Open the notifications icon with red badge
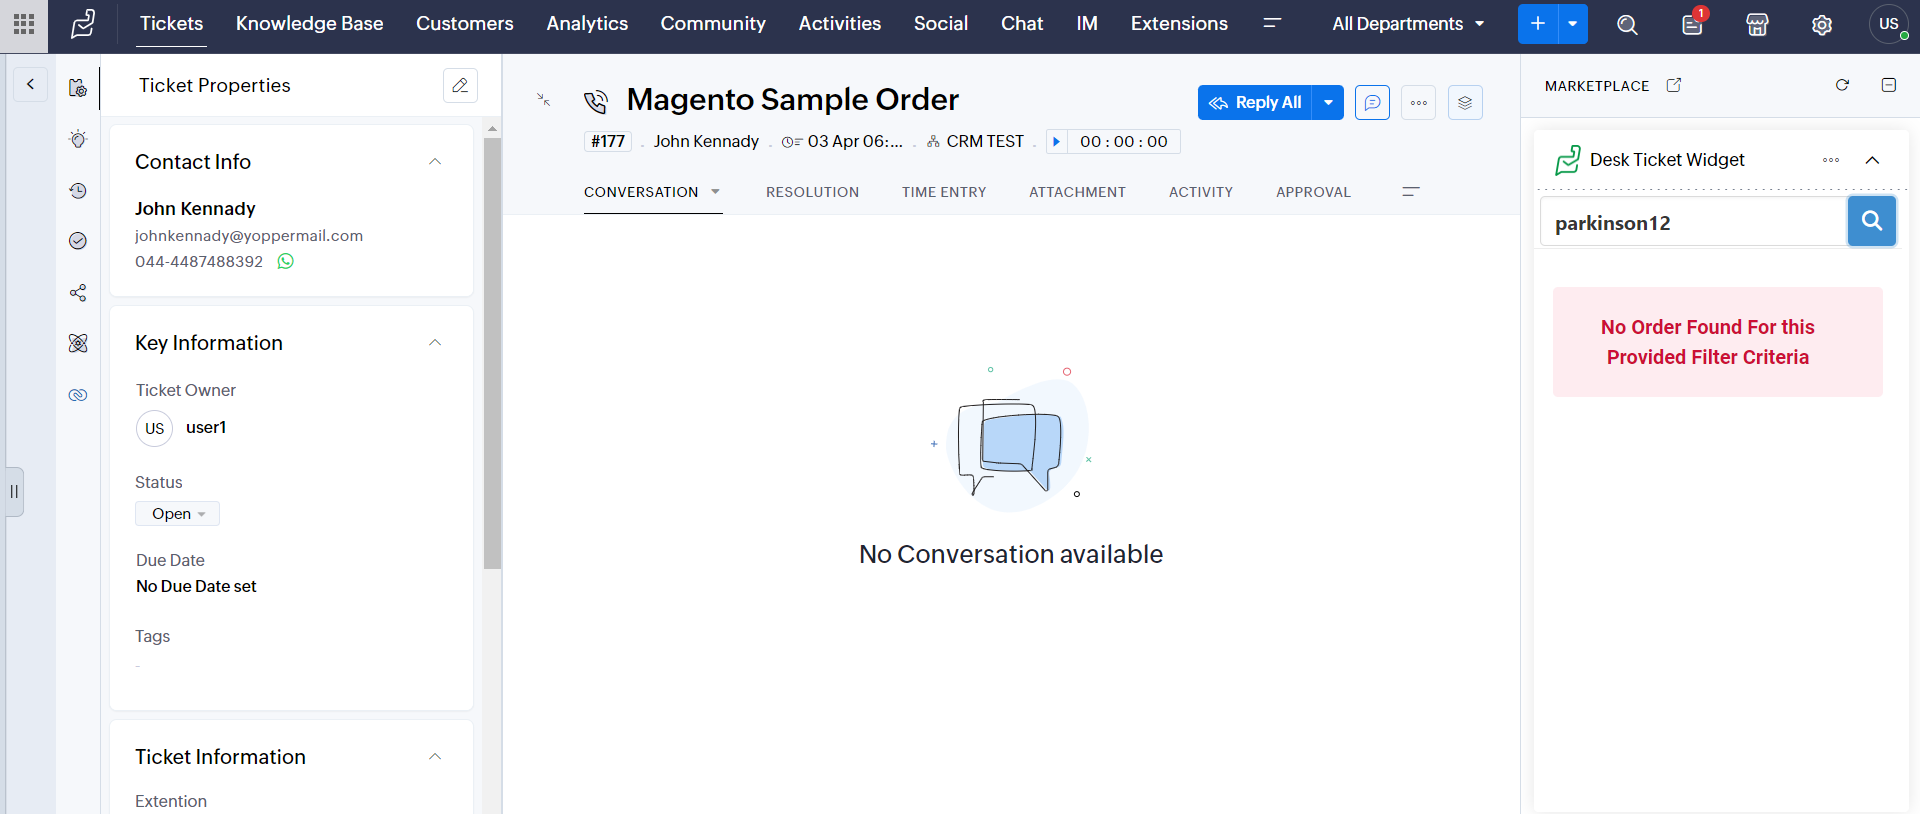 [x=1692, y=25]
